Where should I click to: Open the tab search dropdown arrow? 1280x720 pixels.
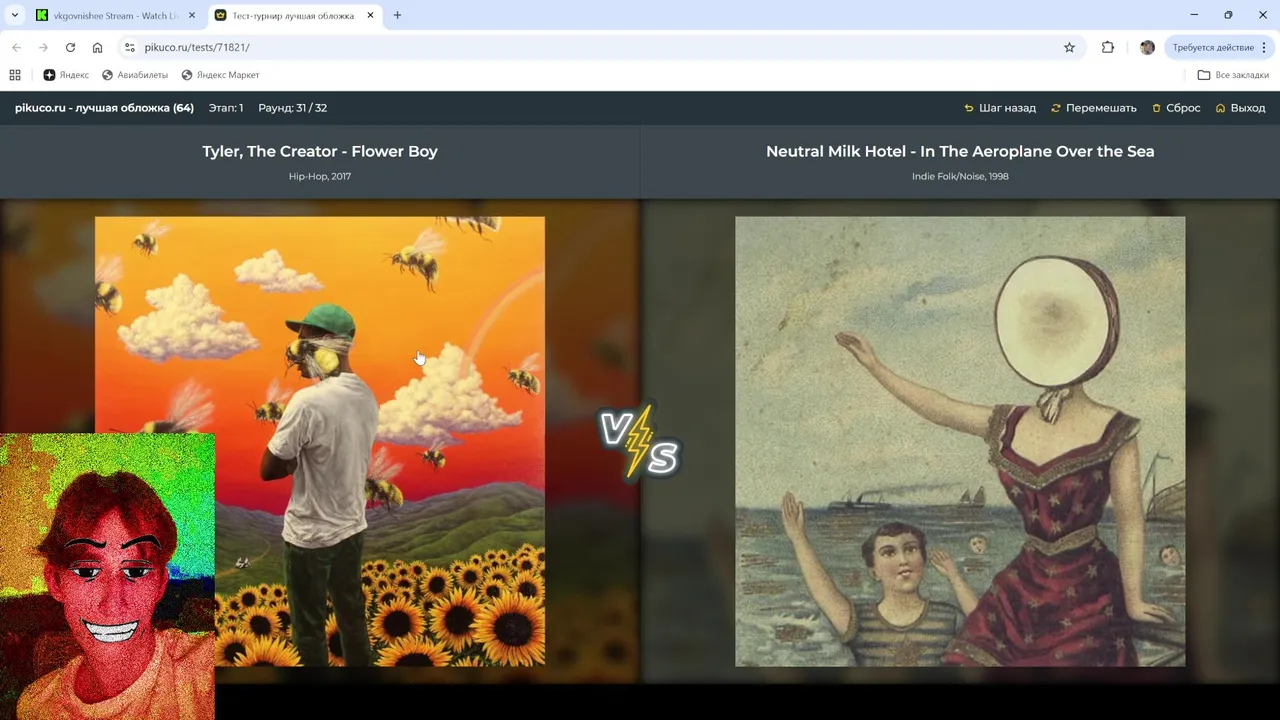coord(14,15)
